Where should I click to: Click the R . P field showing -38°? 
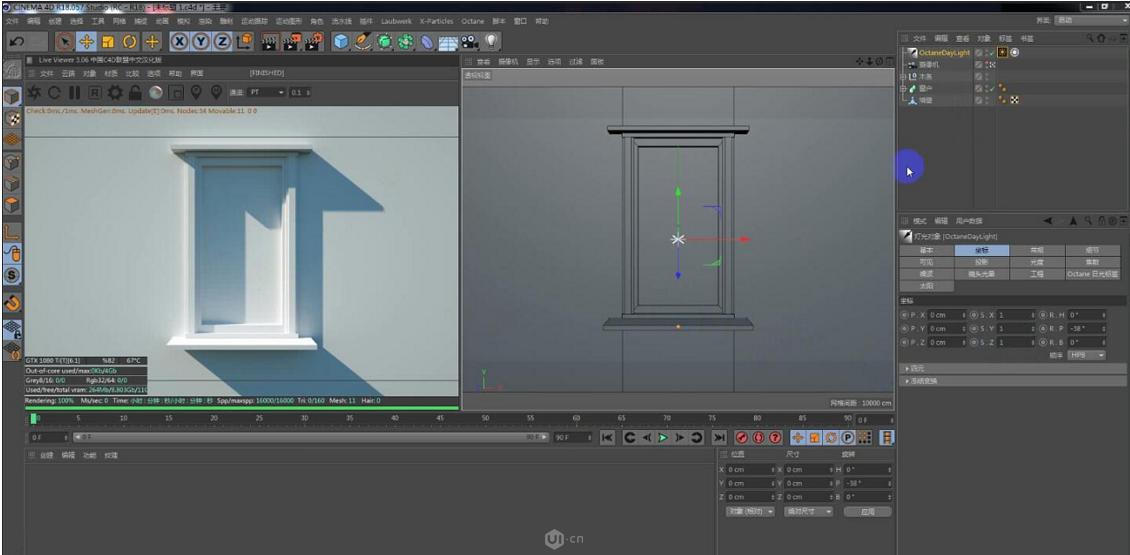1087,329
